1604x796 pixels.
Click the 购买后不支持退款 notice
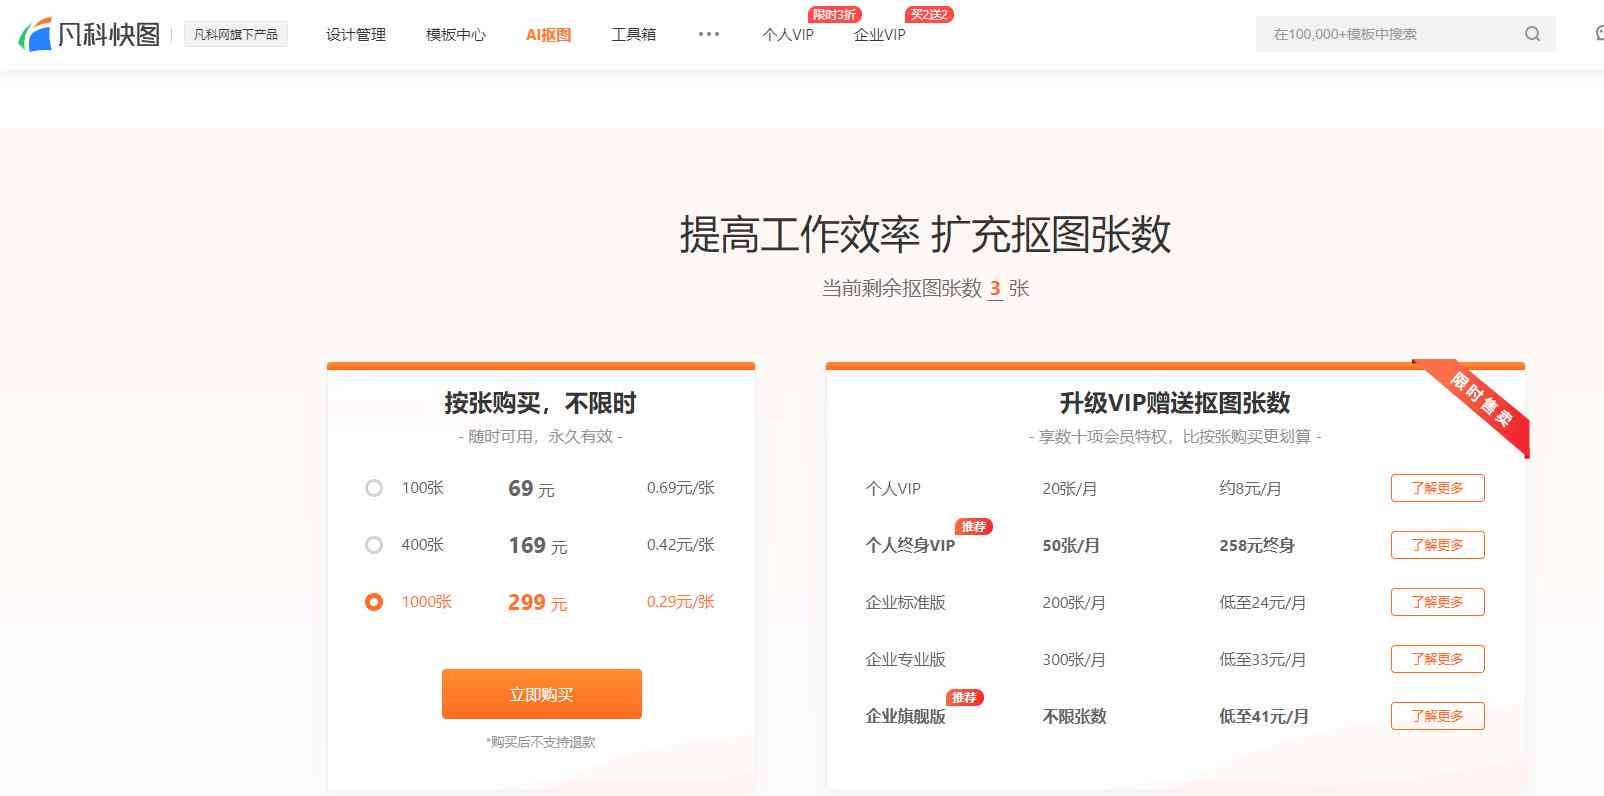(x=541, y=742)
